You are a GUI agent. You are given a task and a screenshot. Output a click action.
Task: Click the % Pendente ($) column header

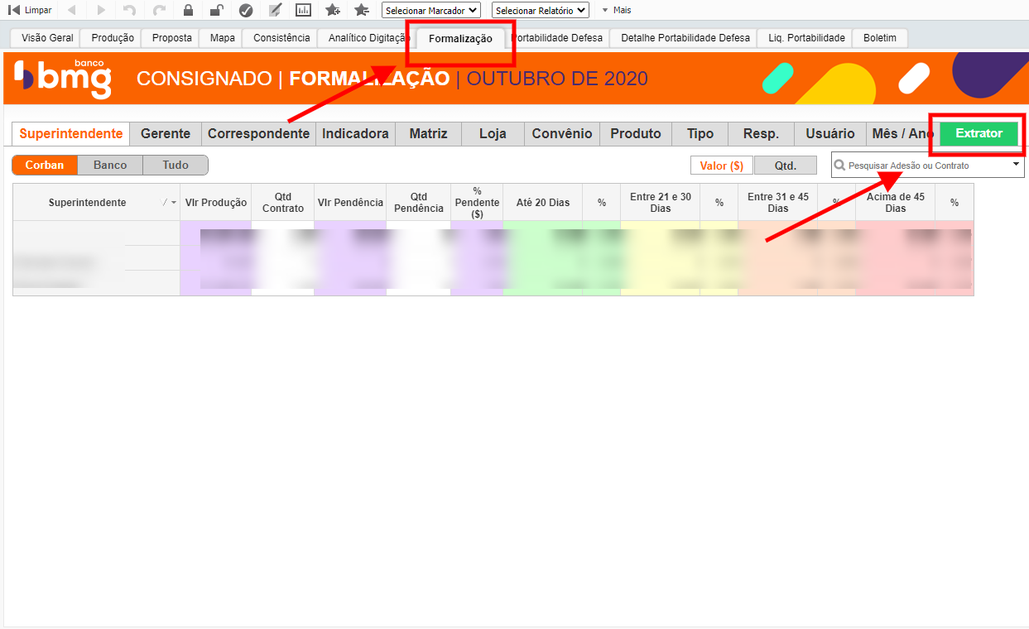coord(477,202)
